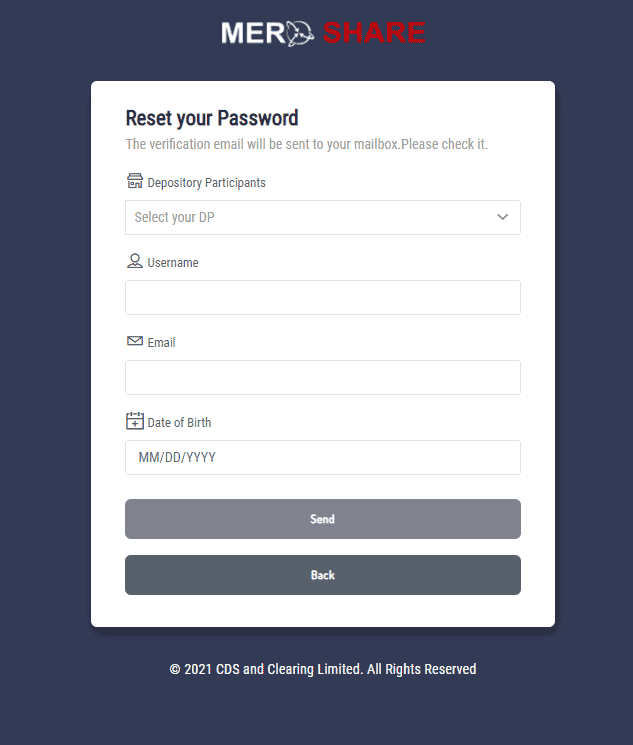This screenshot has height=745, width=633.
Task: Click the Date of Birth label
Action: pos(179,423)
